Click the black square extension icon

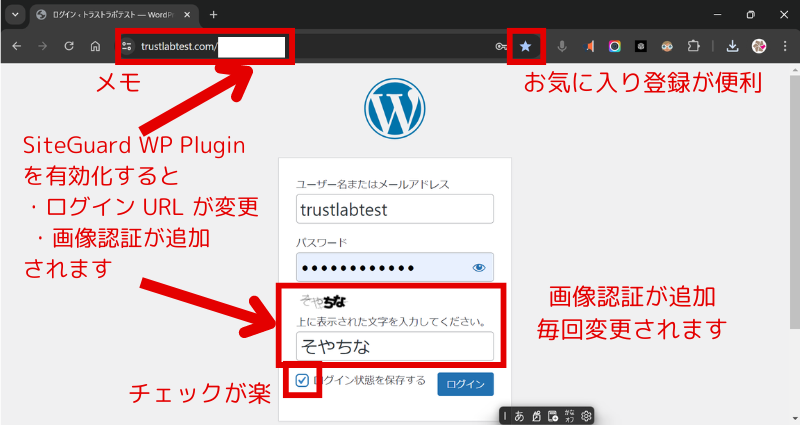pos(641,46)
